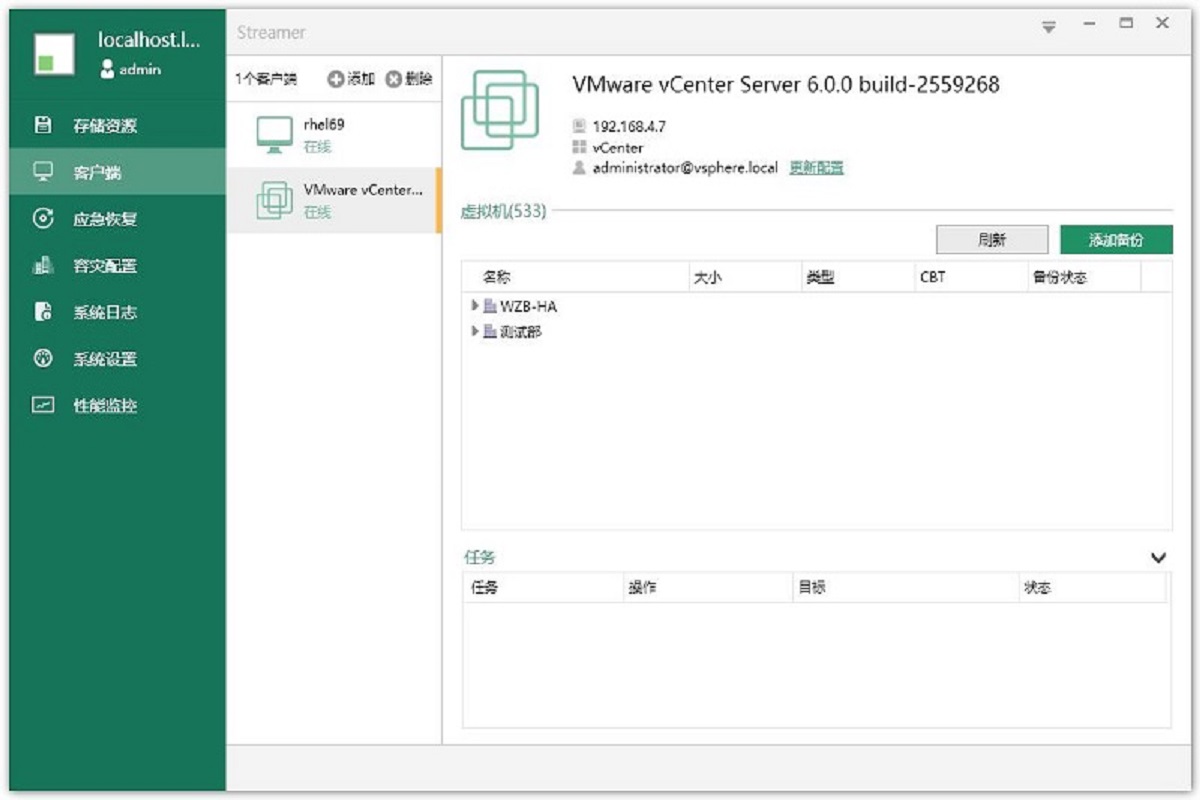Collapse the 任务 panel chevron
The width and height of the screenshot is (1200, 800).
coord(1158,558)
